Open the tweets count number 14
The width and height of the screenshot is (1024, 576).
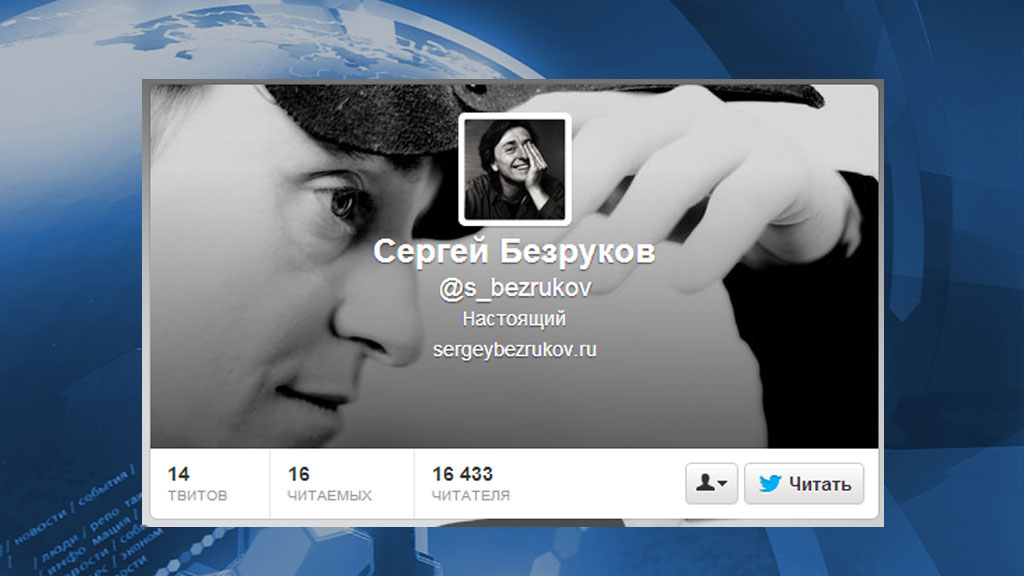pyautogui.click(x=178, y=474)
